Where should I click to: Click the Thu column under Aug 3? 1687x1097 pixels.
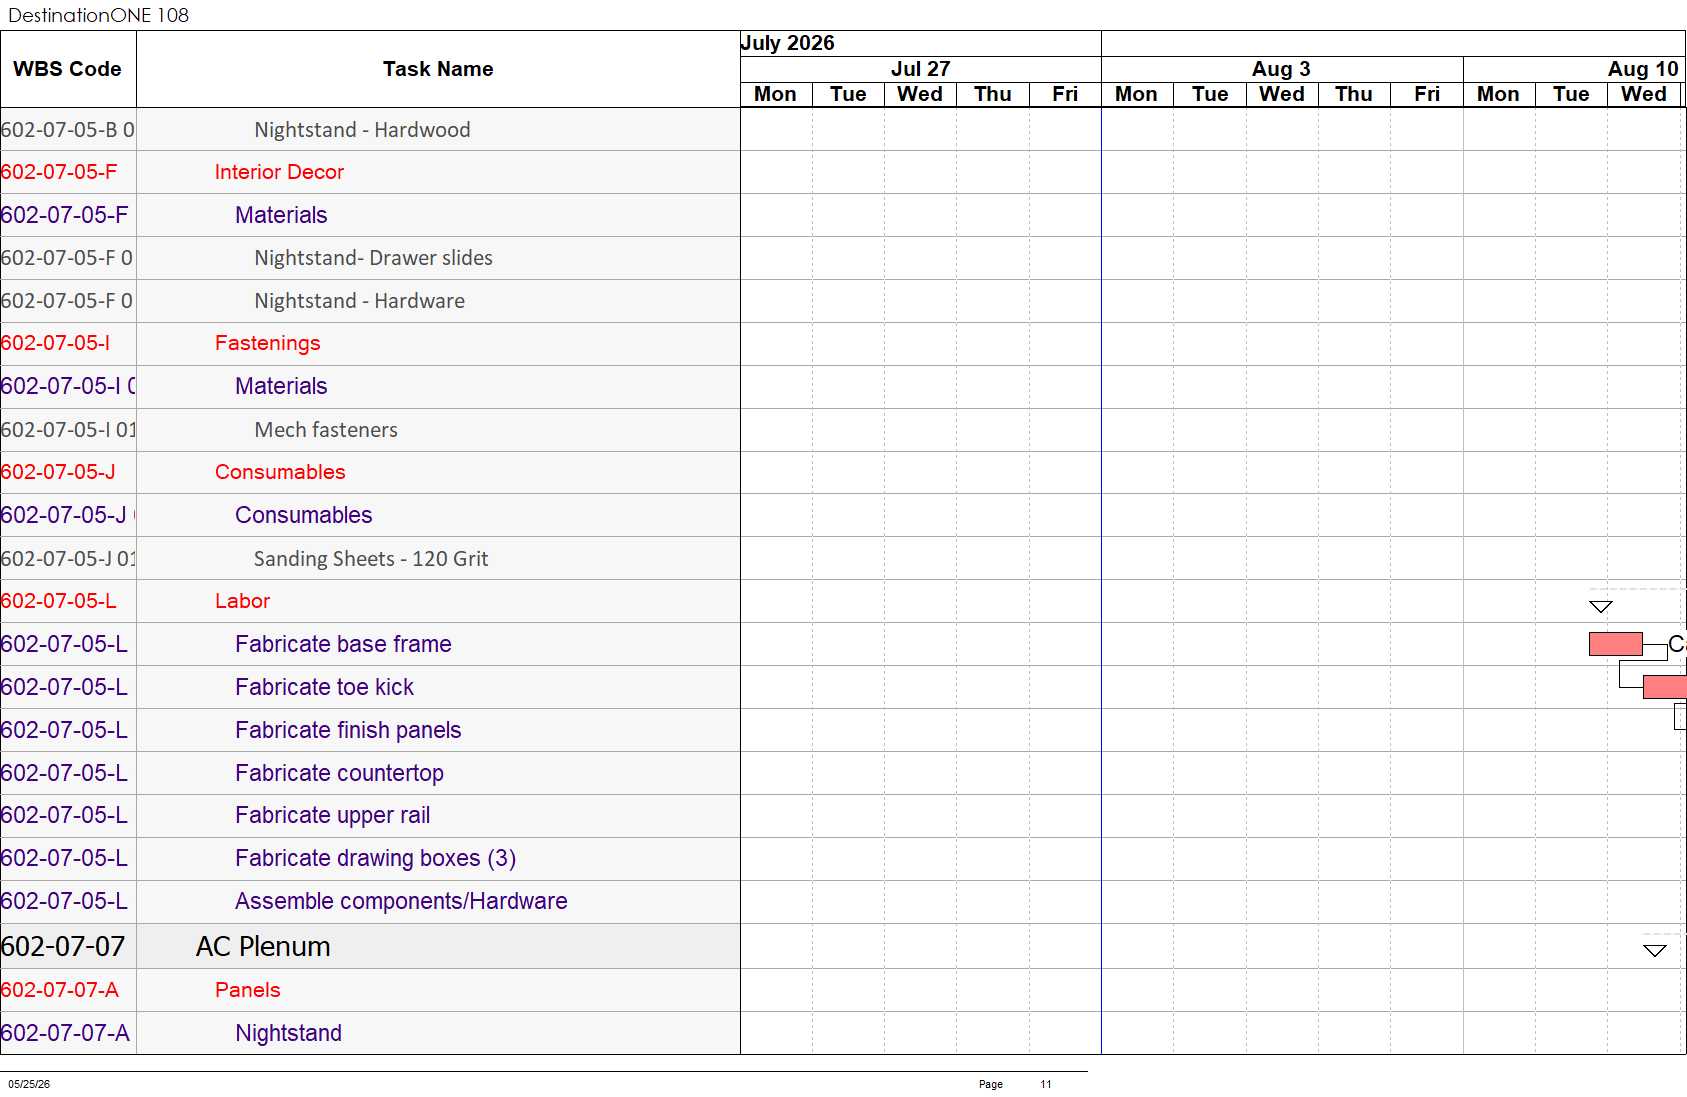[1354, 94]
